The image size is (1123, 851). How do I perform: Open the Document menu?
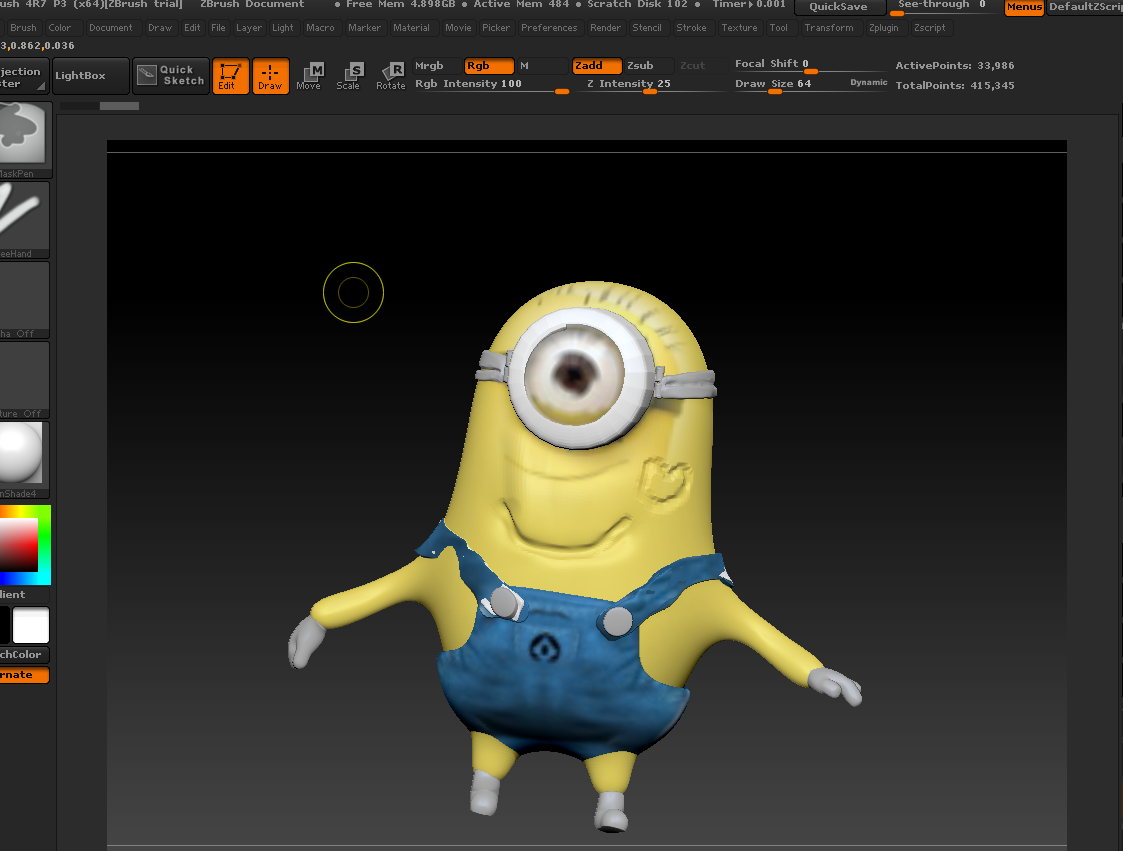(x=110, y=28)
